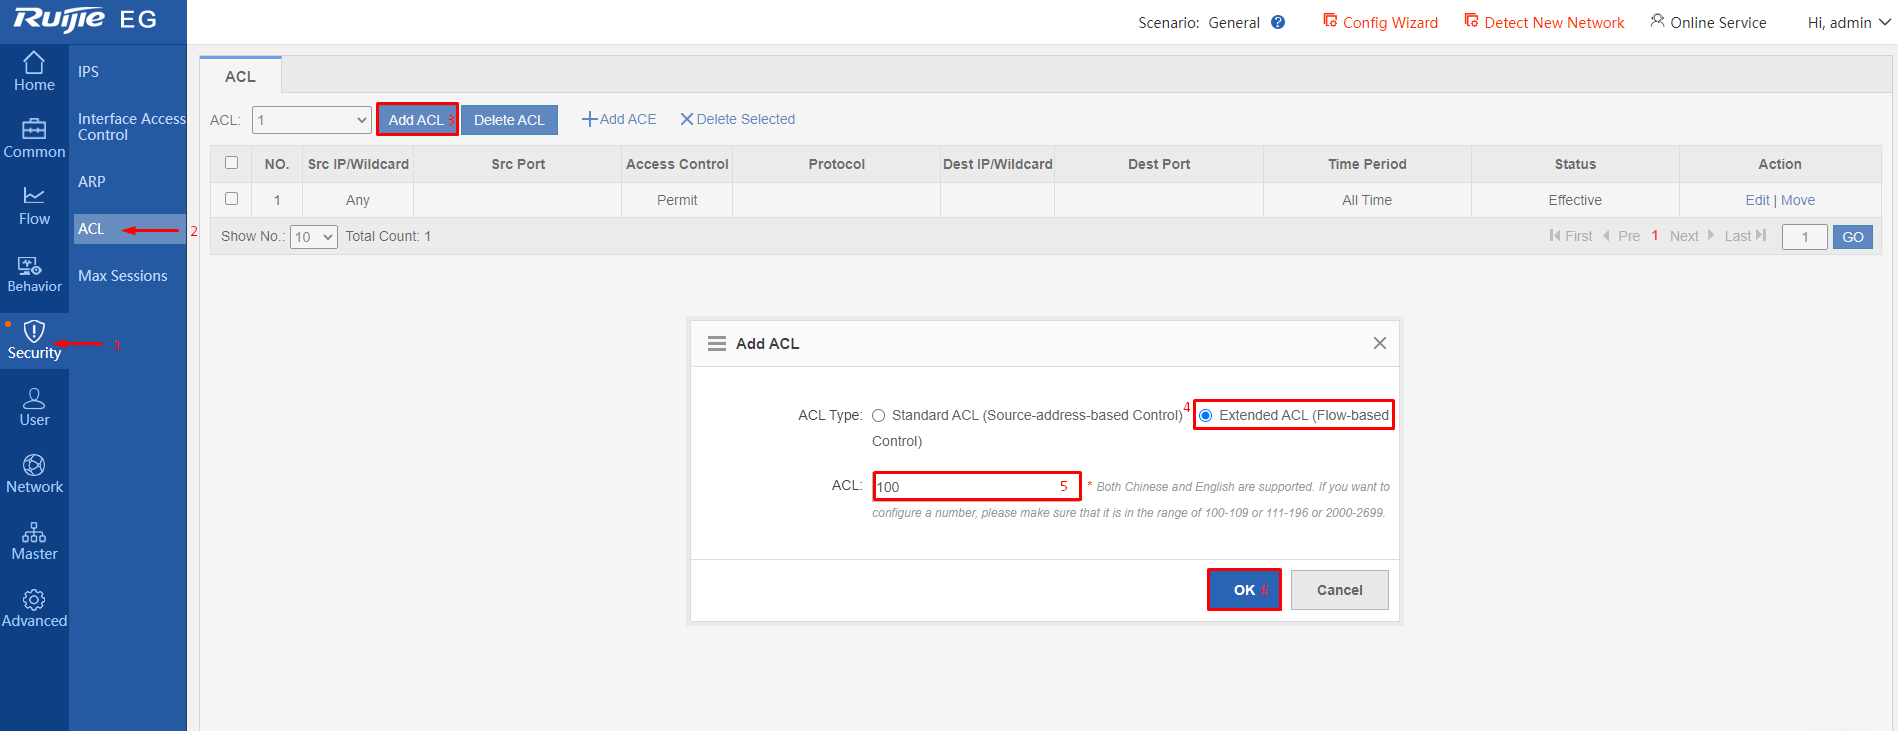This screenshot has height=731, width=1898.
Task: Click the Any source IP cell
Action: (x=358, y=200)
